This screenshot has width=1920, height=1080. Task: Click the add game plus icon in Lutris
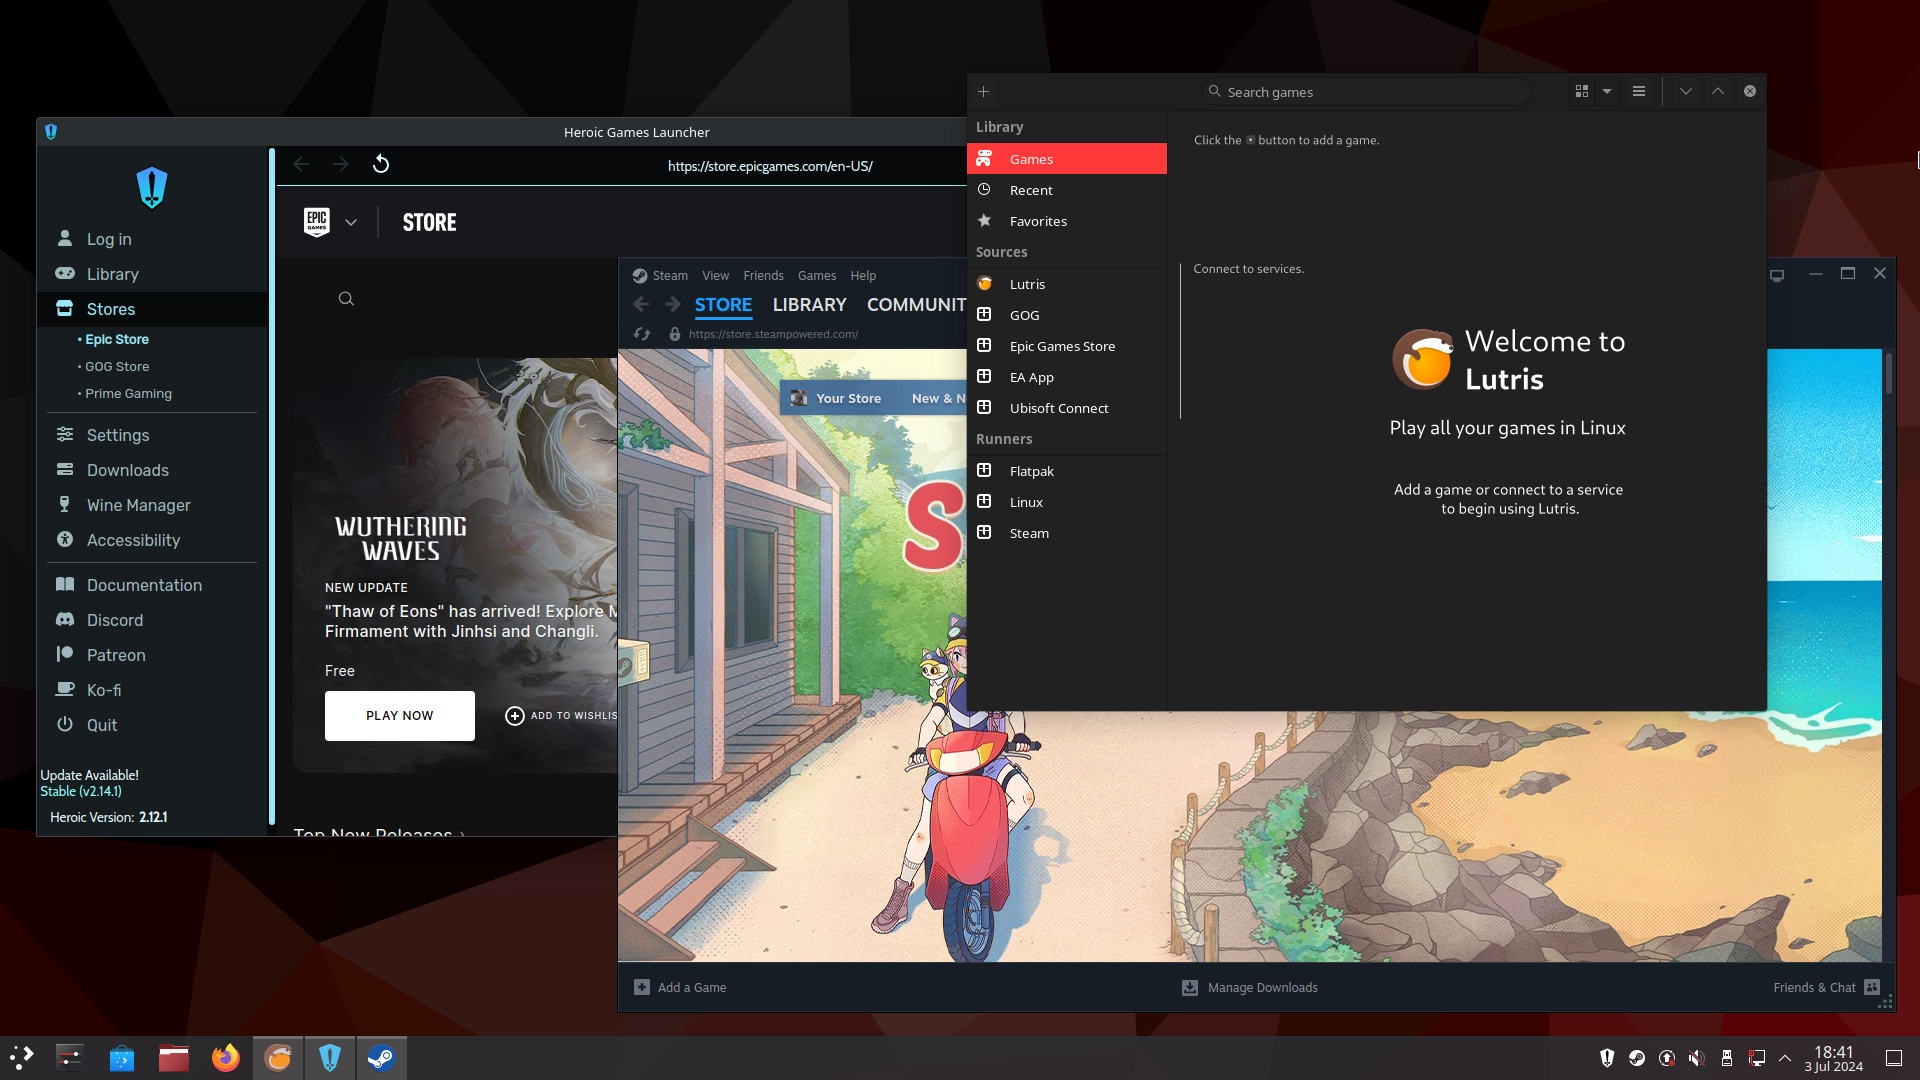983,91
